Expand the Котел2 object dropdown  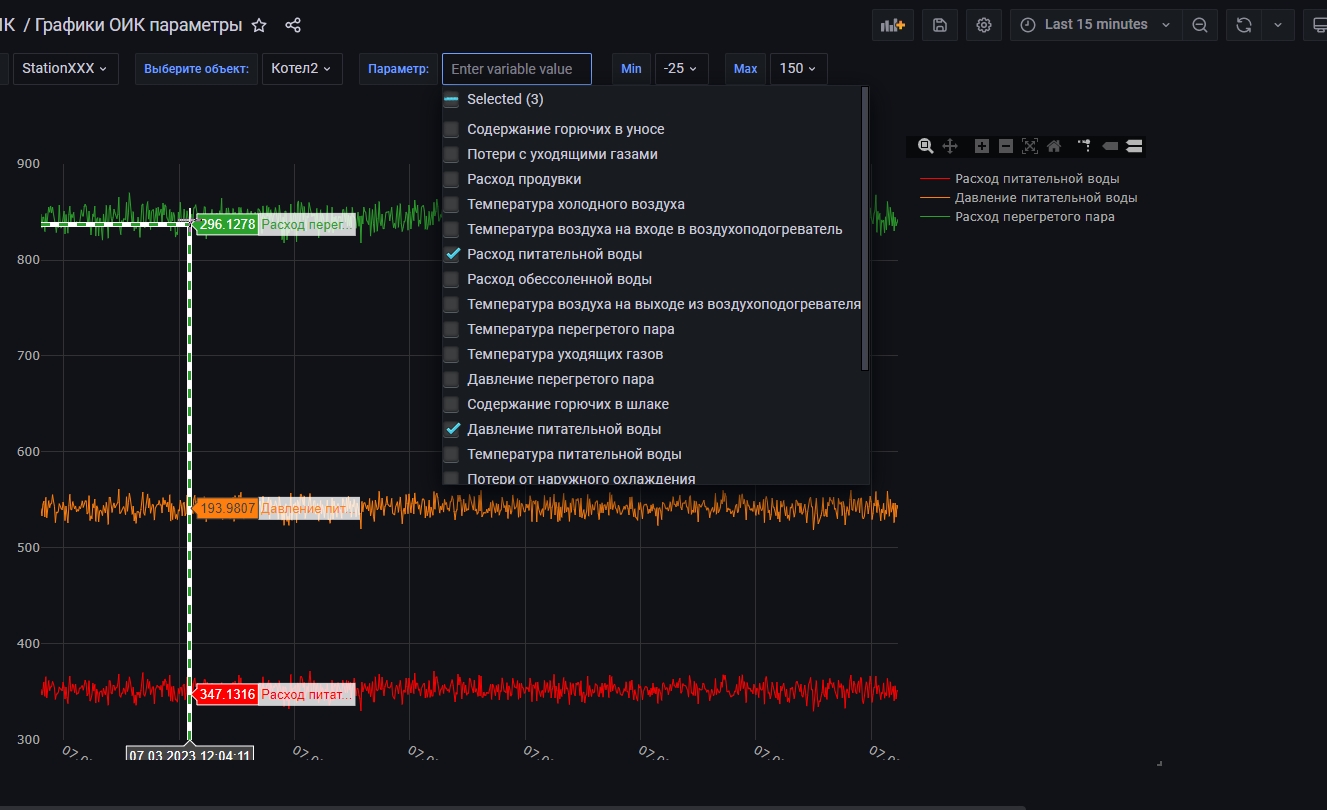tap(302, 69)
